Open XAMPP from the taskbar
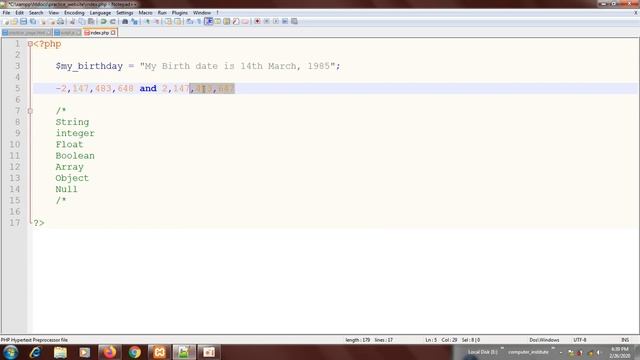The width and height of the screenshot is (640, 360). (x=159, y=352)
